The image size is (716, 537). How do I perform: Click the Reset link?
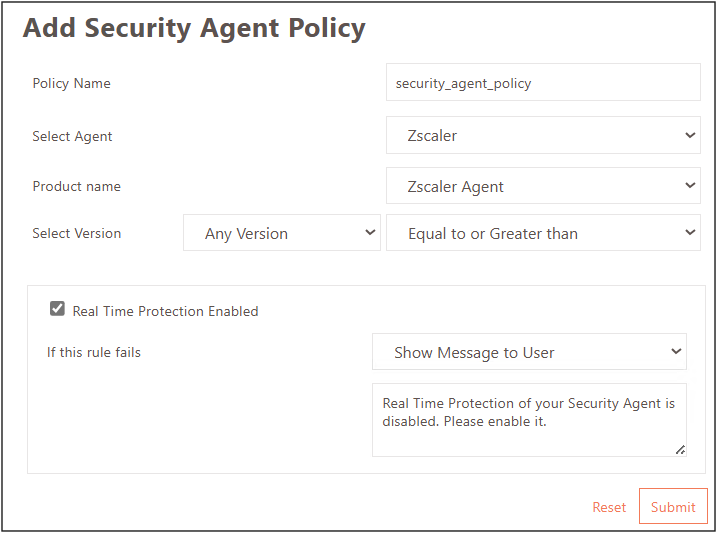coord(609,507)
